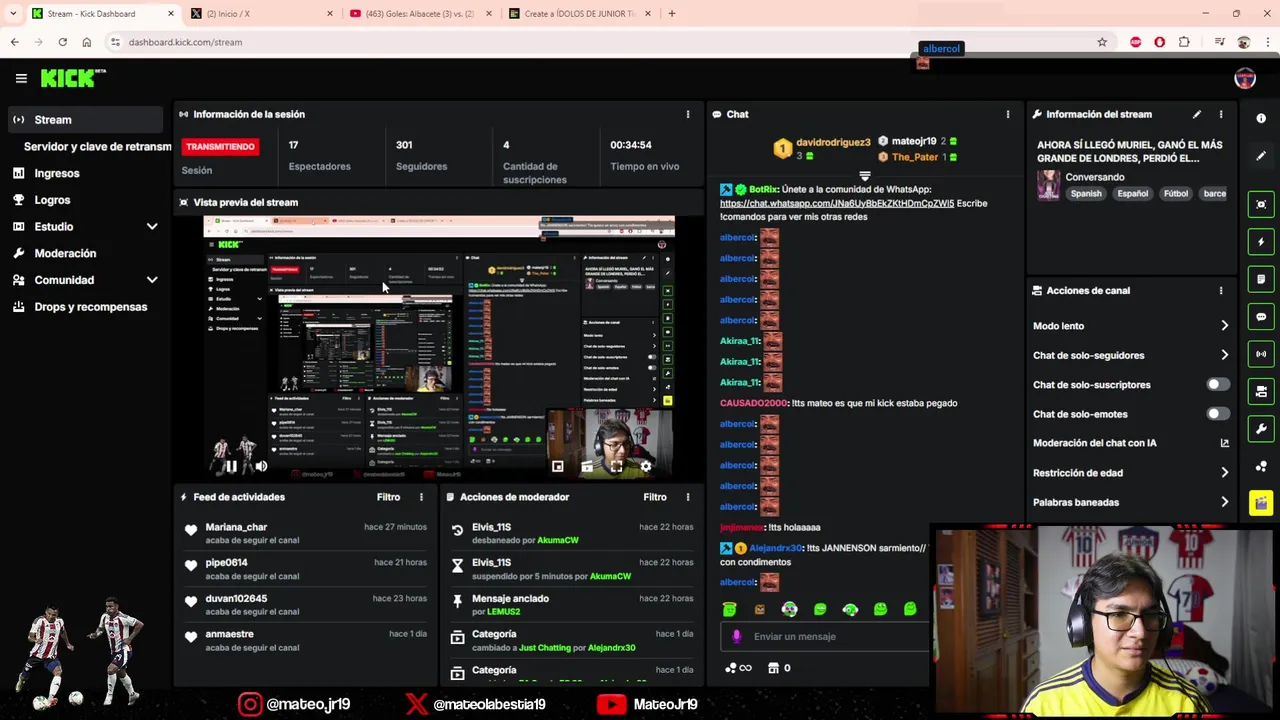Switch stream preview to theater mode
The image size is (1280, 720).
(587, 466)
